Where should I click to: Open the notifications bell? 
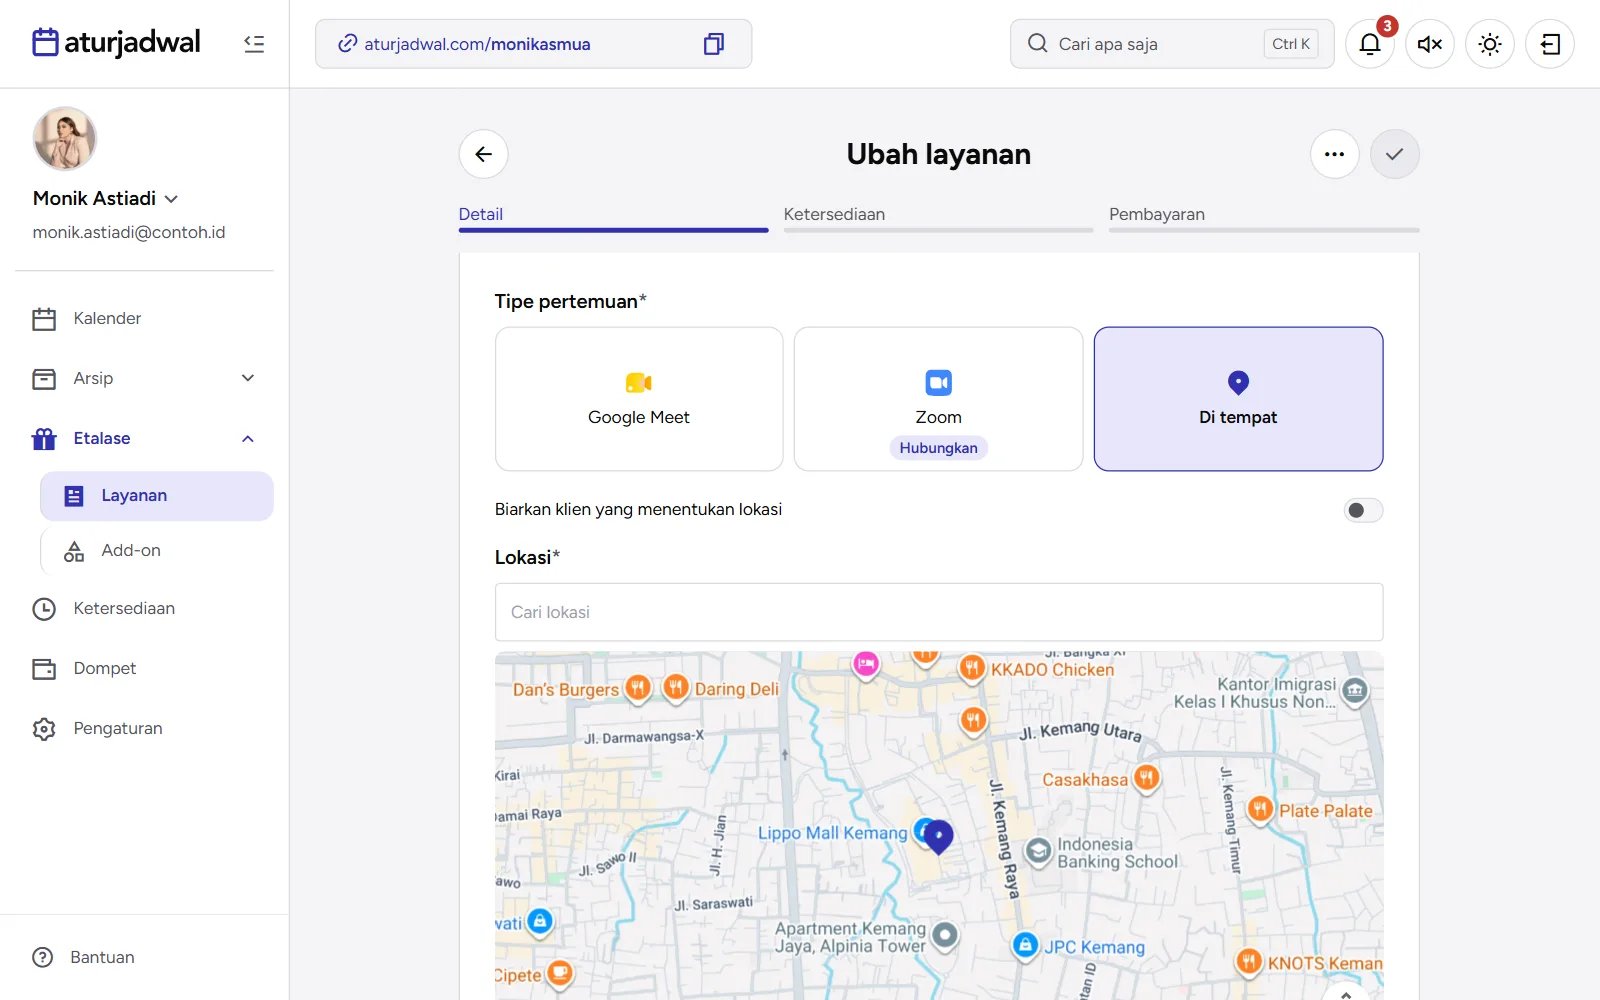pyautogui.click(x=1370, y=44)
